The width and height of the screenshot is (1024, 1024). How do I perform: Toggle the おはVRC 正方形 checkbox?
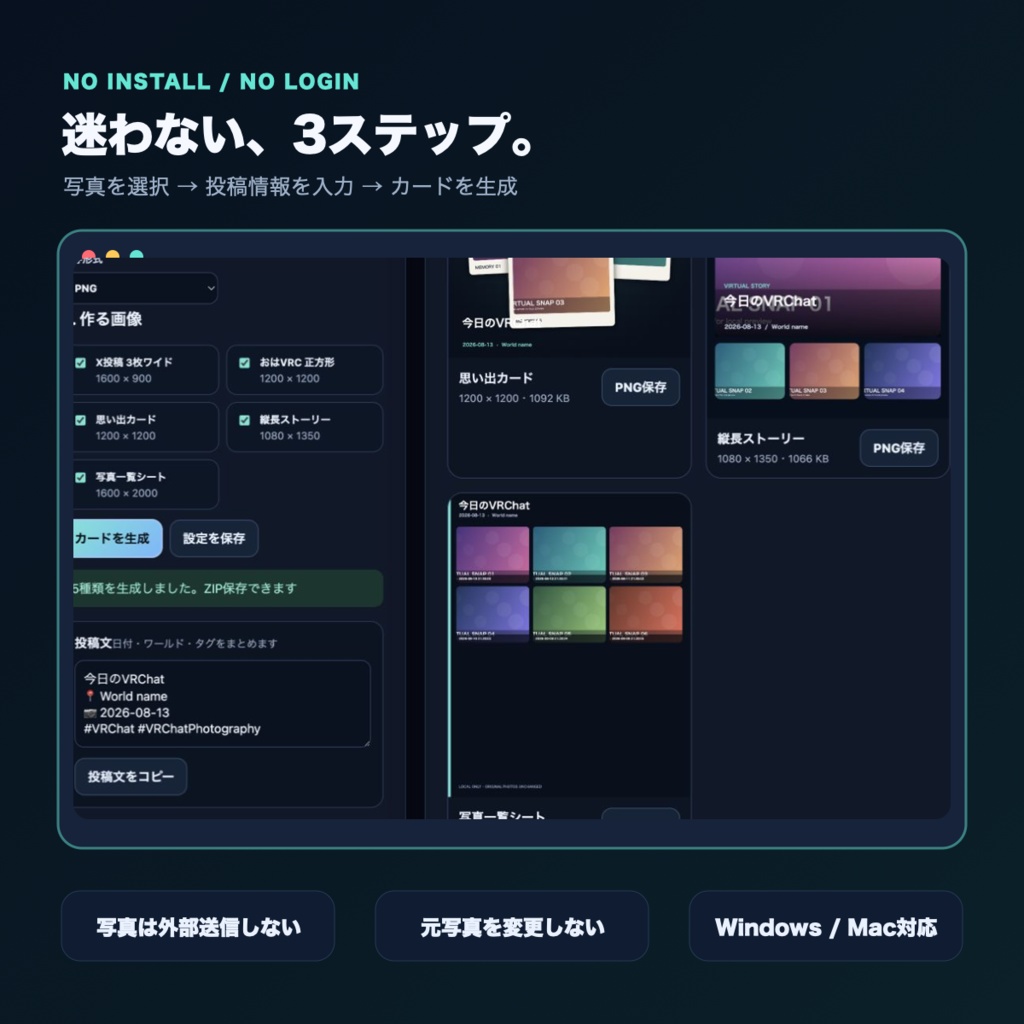pyautogui.click(x=244, y=363)
